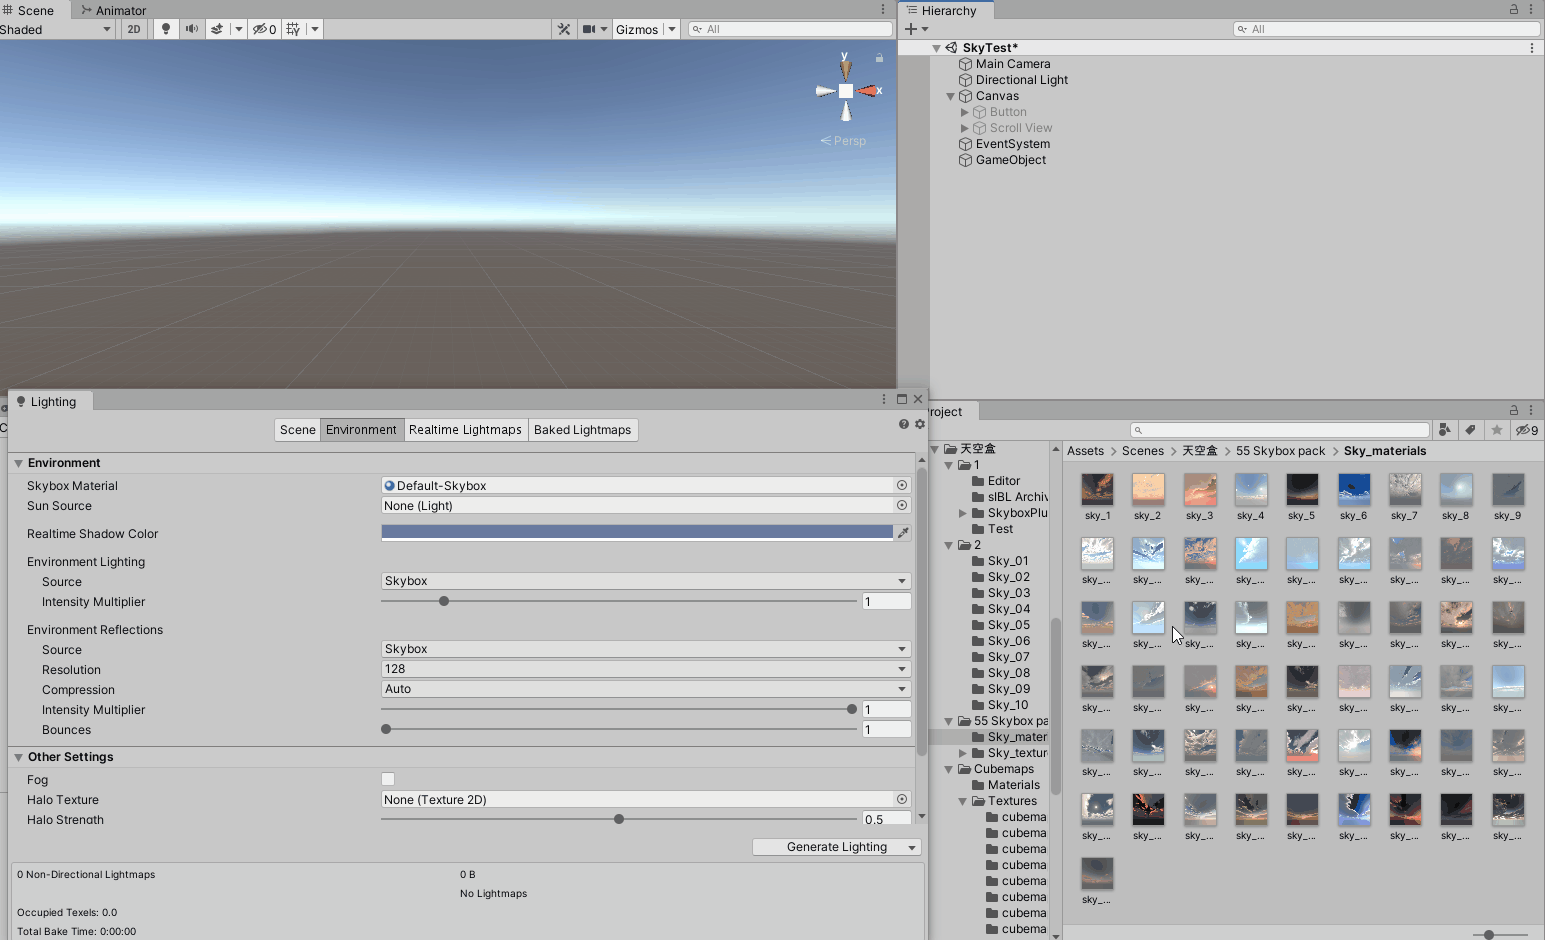
Task: Switch to the Animator tab
Action: click(113, 10)
